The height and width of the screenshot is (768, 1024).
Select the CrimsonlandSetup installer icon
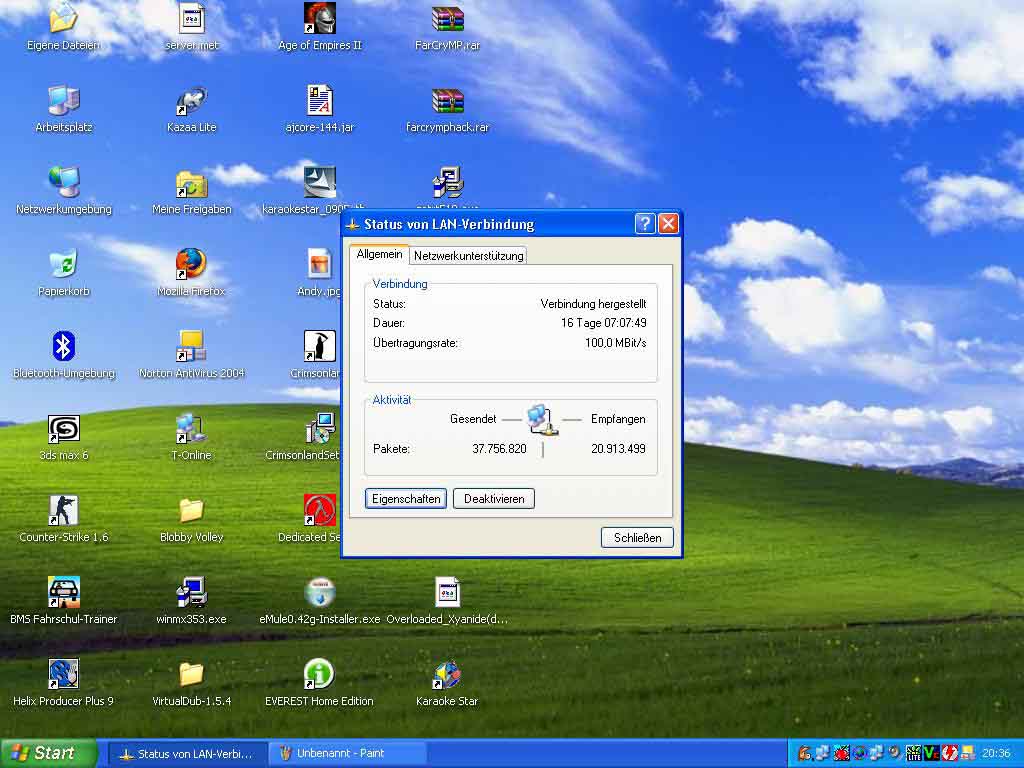tap(319, 437)
